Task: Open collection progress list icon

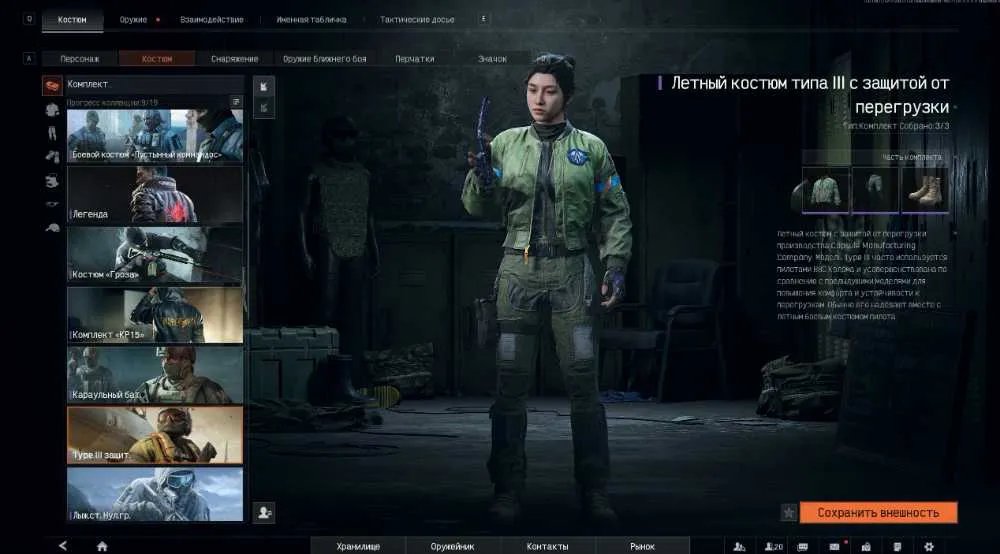Action: [236, 102]
